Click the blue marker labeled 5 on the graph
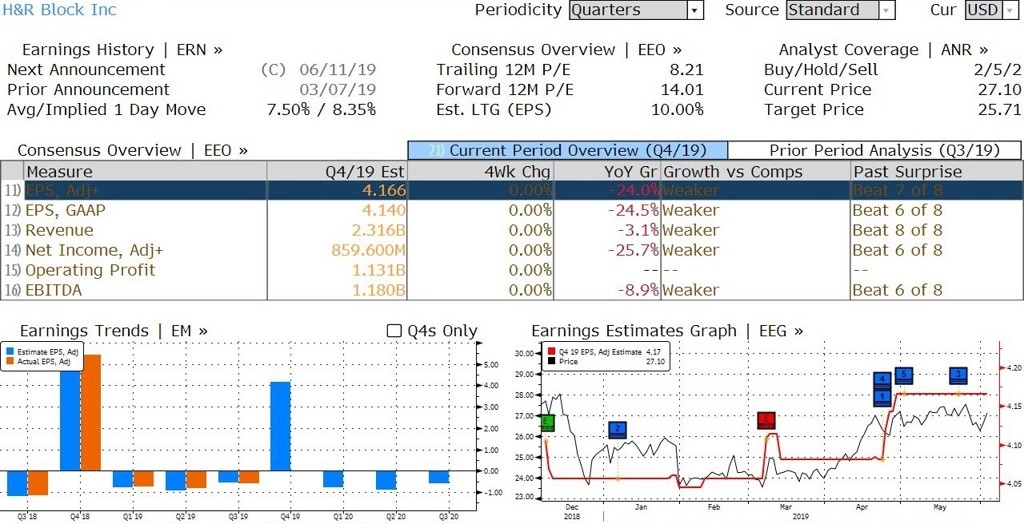The height and width of the screenshot is (524, 1024). coord(903,376)
